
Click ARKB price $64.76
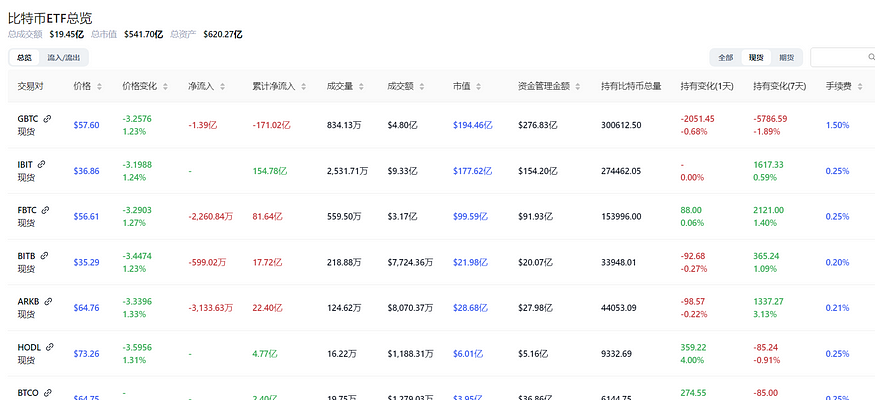click(86, 308)
